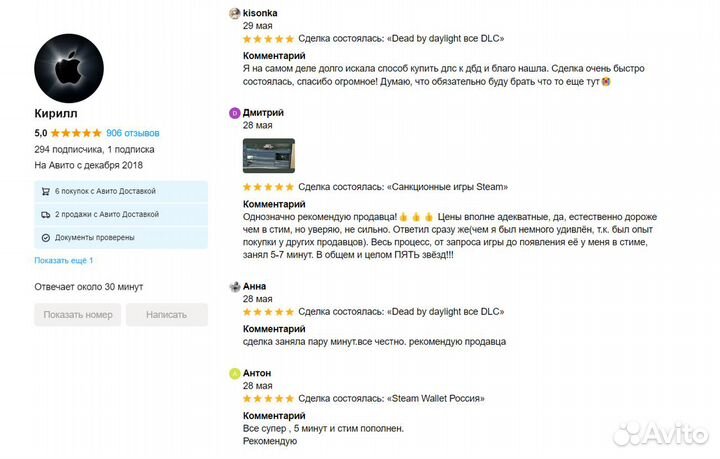Click the Avito logo watermark
The width and height of the screenshot is (720, 459).
click(660, 433)
